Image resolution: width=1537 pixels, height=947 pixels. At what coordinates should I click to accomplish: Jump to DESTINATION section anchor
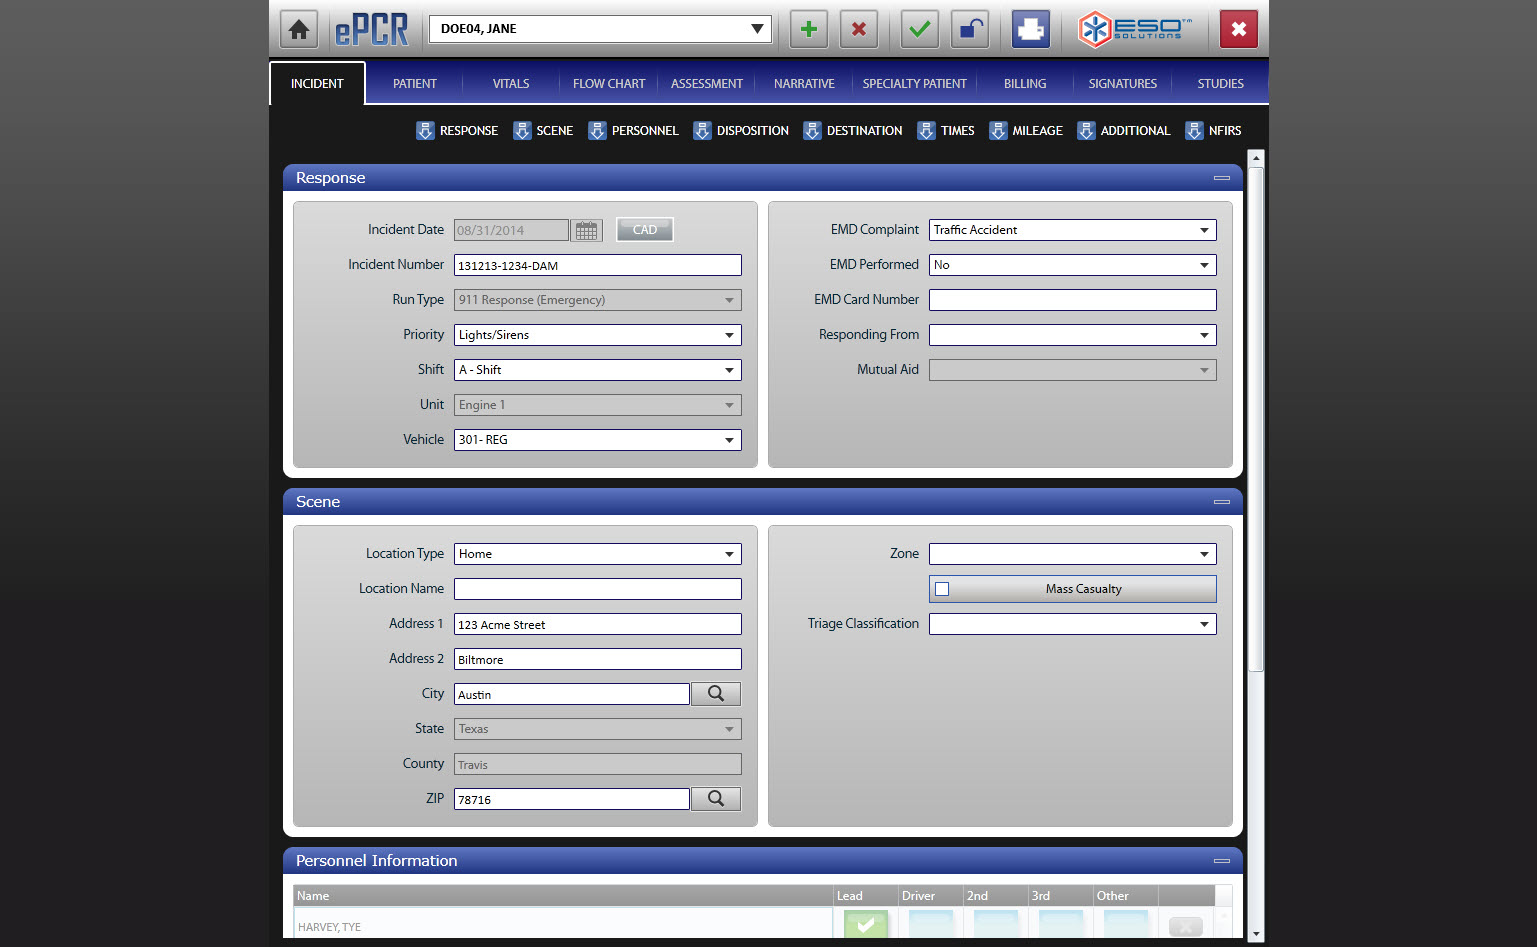coord(853,131)
